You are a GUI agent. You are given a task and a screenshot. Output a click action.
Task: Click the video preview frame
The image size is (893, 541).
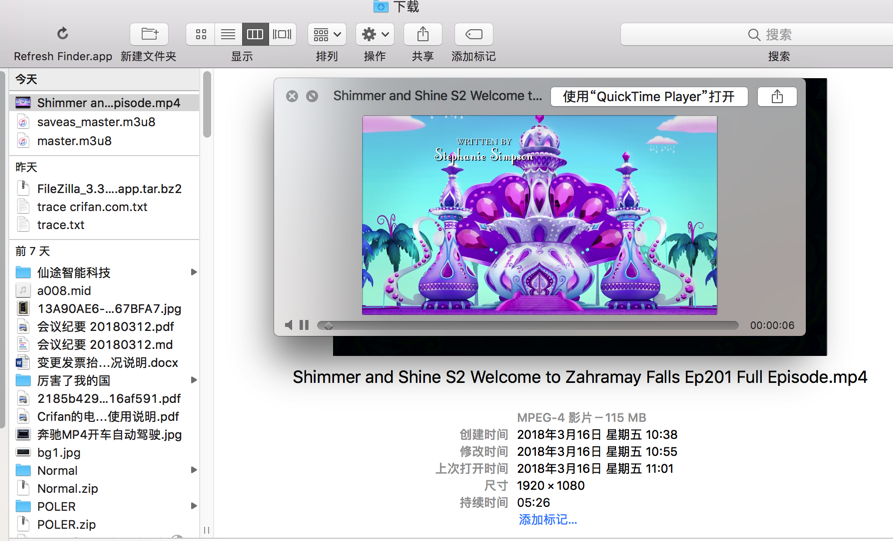(x=539, y=215)
